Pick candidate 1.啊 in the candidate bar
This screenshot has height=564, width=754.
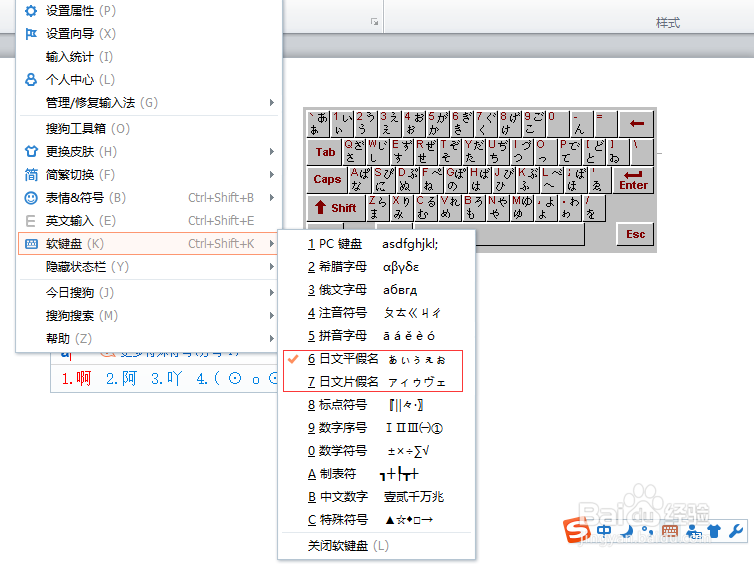[x=76, y=379]
